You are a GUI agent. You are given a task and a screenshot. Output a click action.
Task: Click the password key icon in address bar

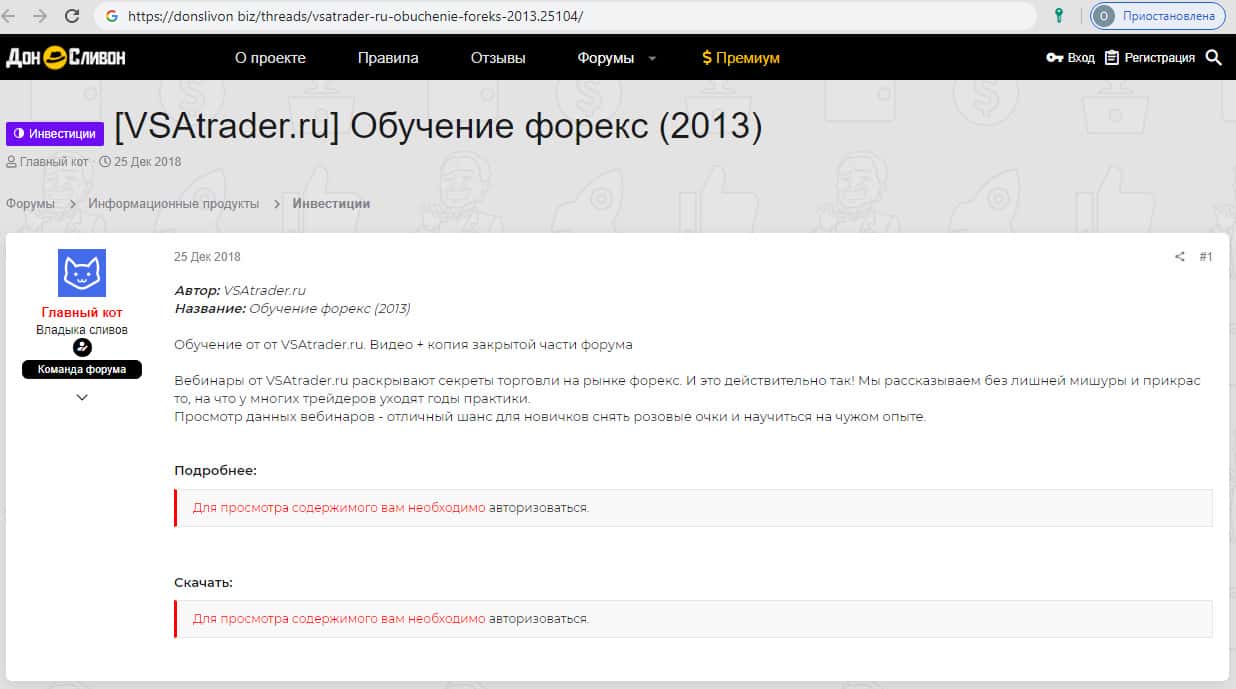pos(1059,16)
